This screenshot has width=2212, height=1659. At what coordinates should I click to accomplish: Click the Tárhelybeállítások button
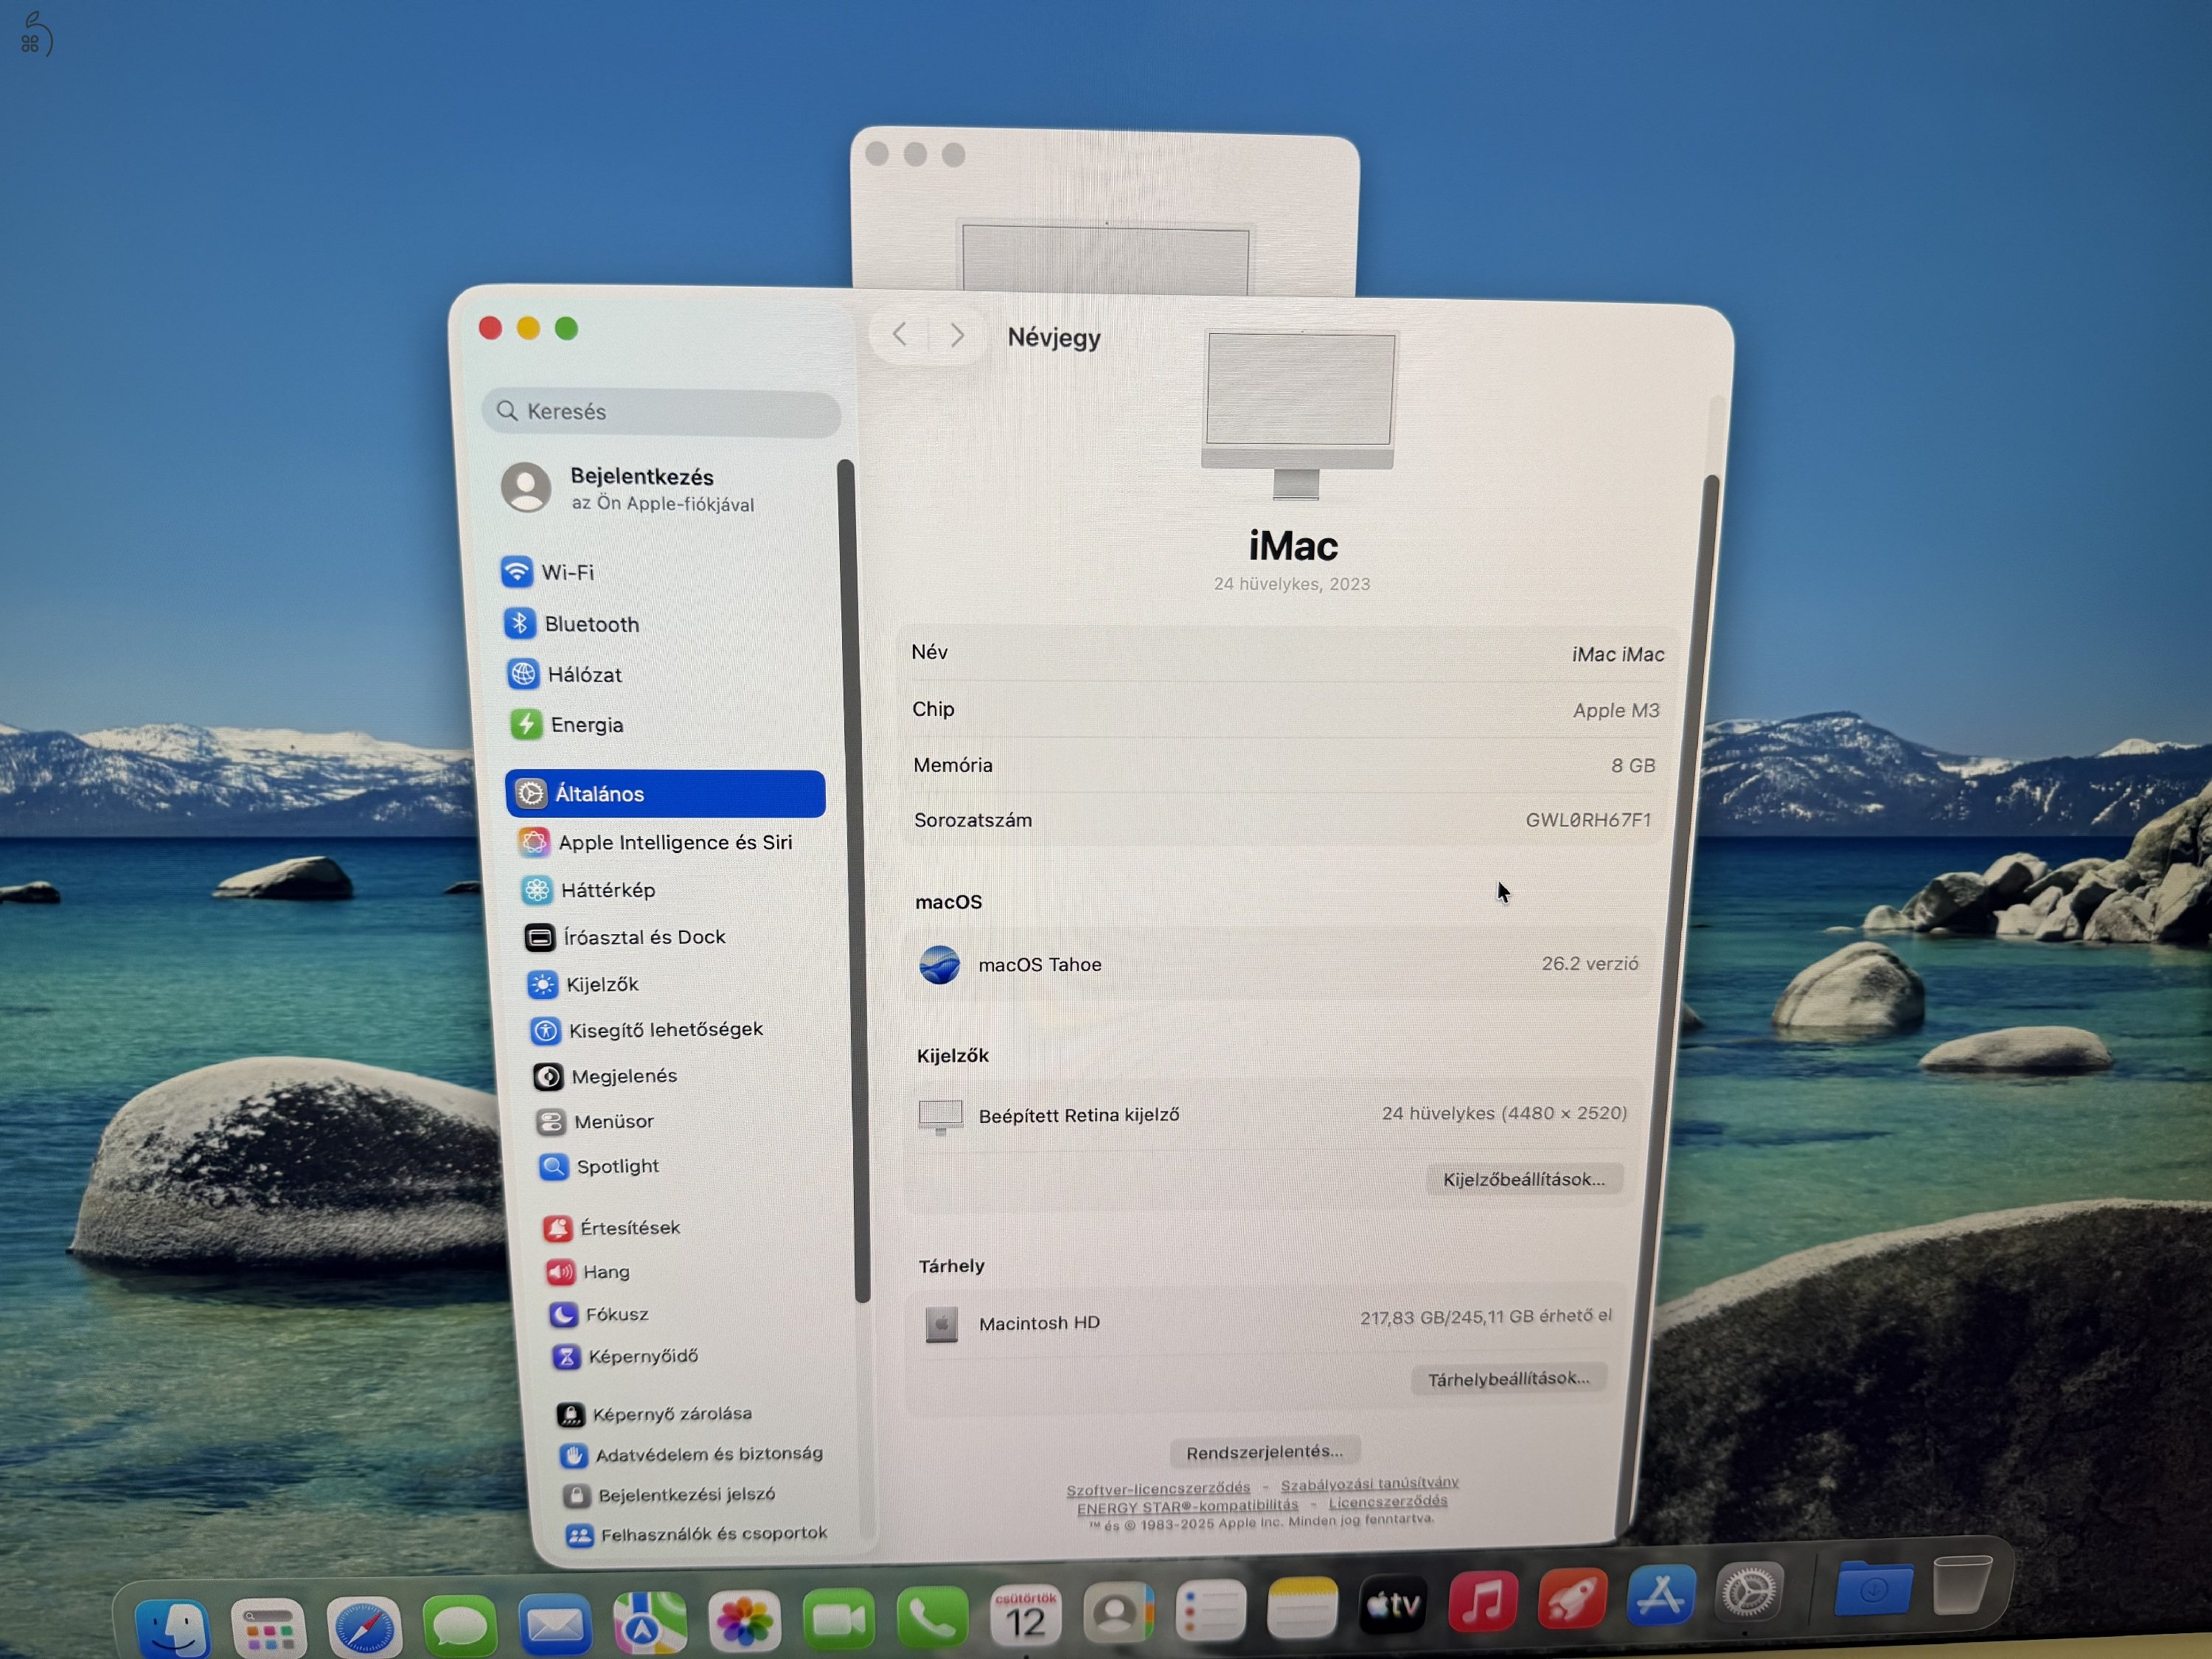click(x=1509, y=1378)
